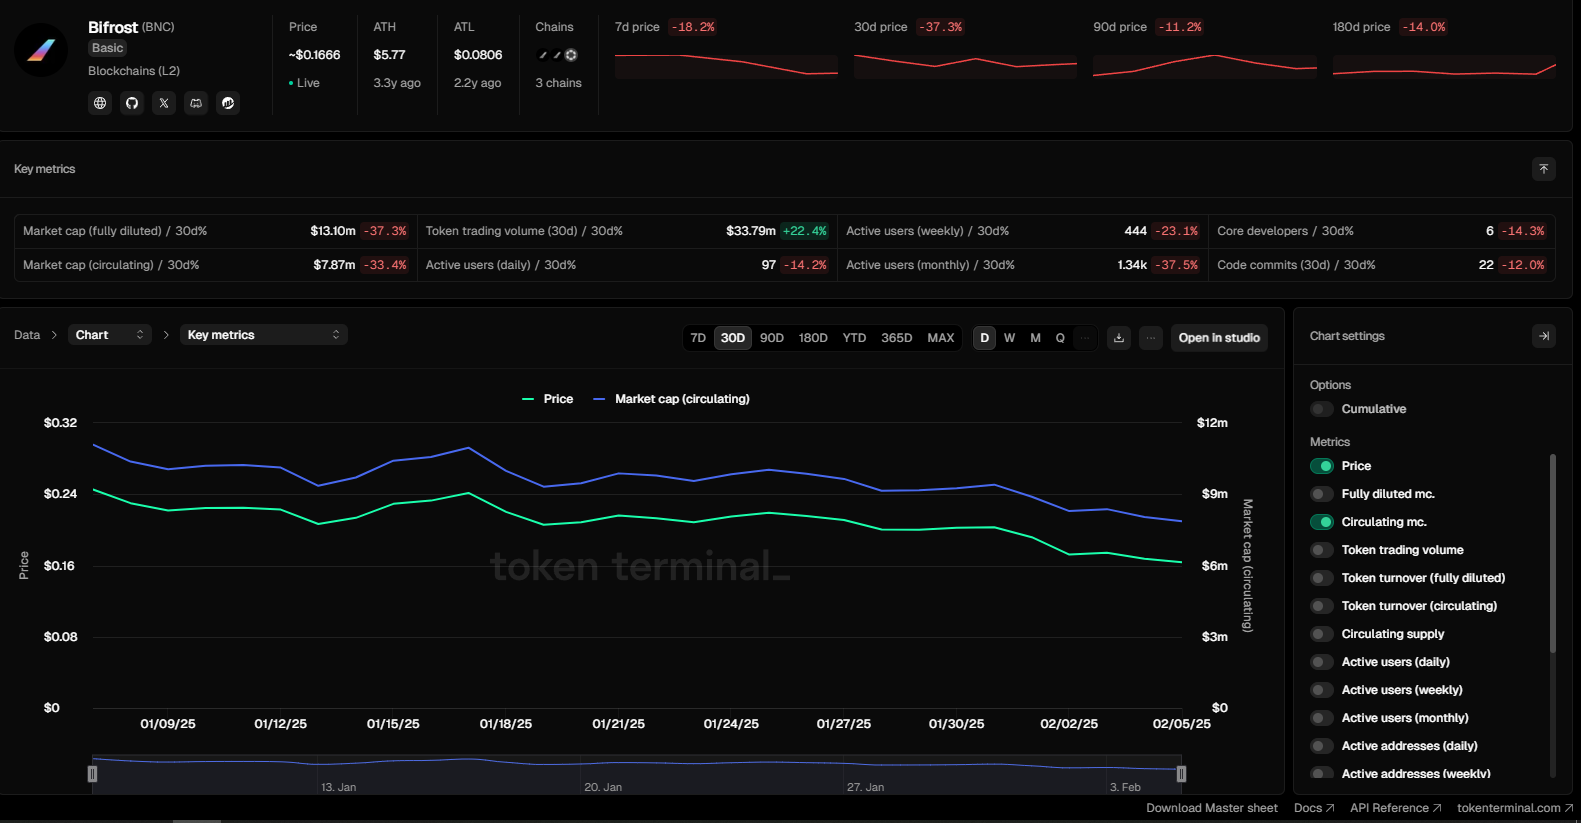The height and width of the screenshot is (823, 1581).
Task: Open the Bifrost Discord icon link
Action: click(196, 103)
